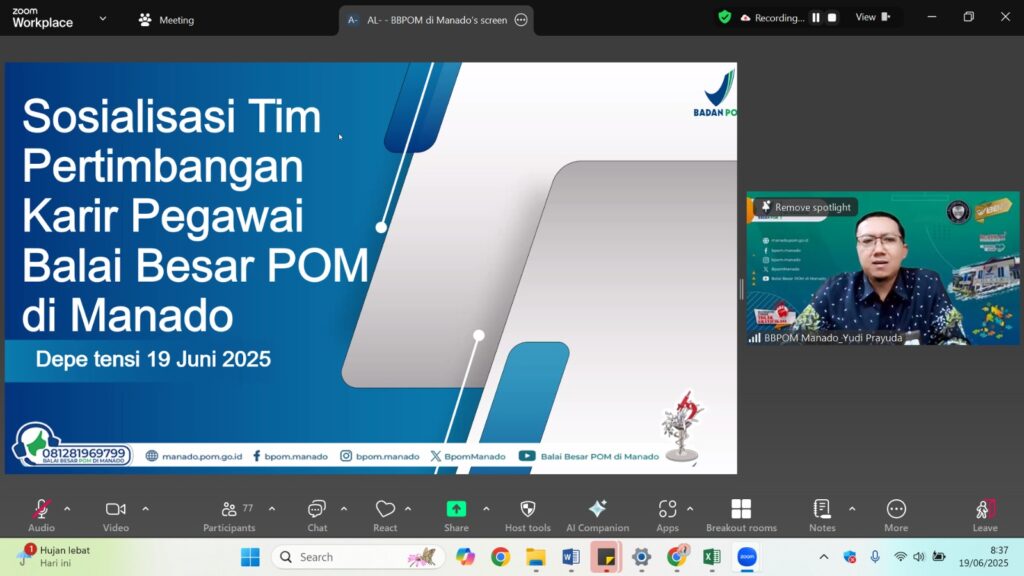Pause the recording

pos(816,18)
